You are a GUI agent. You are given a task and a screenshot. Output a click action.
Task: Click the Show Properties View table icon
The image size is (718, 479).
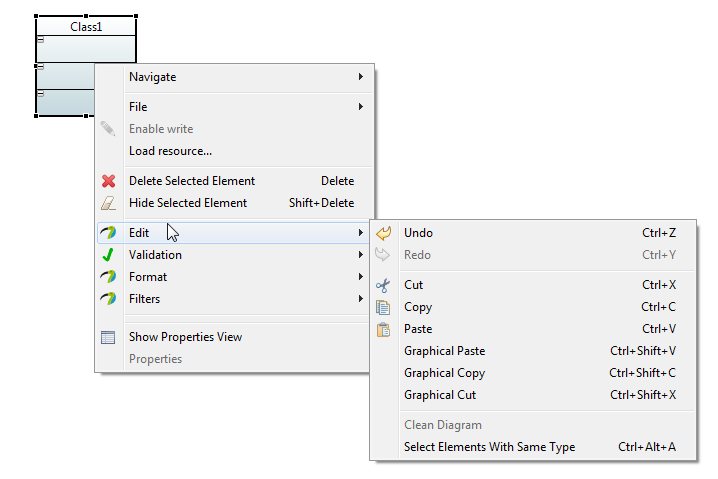(108, 337)
